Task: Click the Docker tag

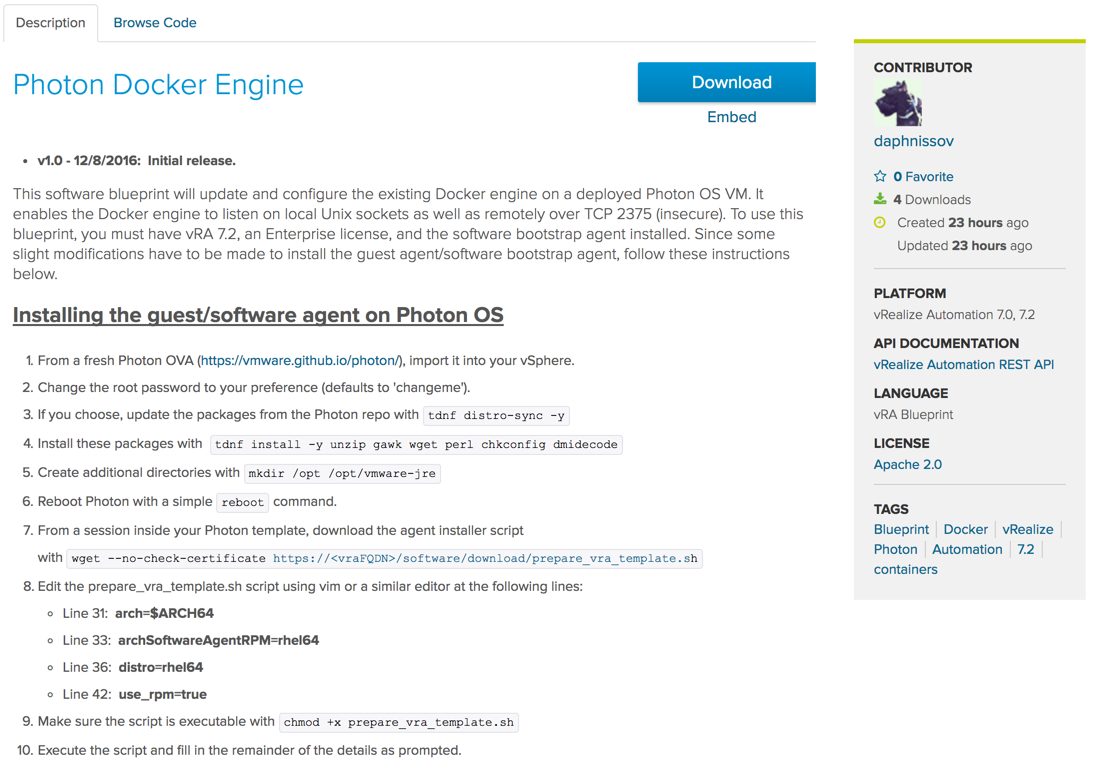Action: 965,529
